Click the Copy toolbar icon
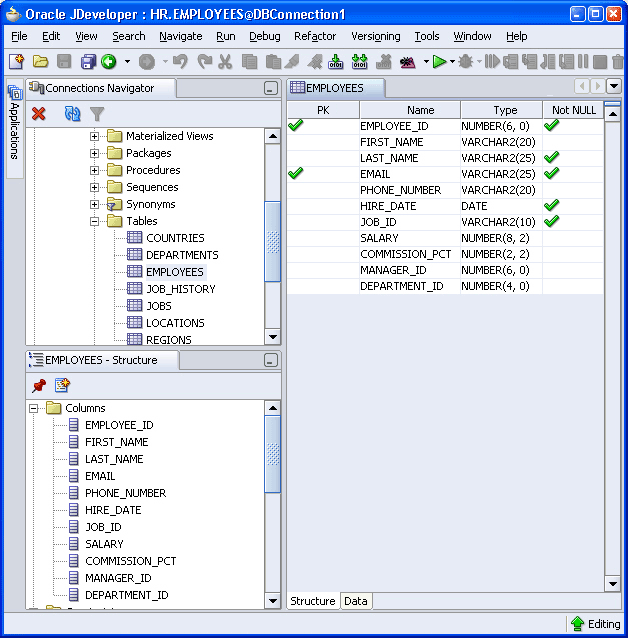The image size is (628, 638). 249,62
